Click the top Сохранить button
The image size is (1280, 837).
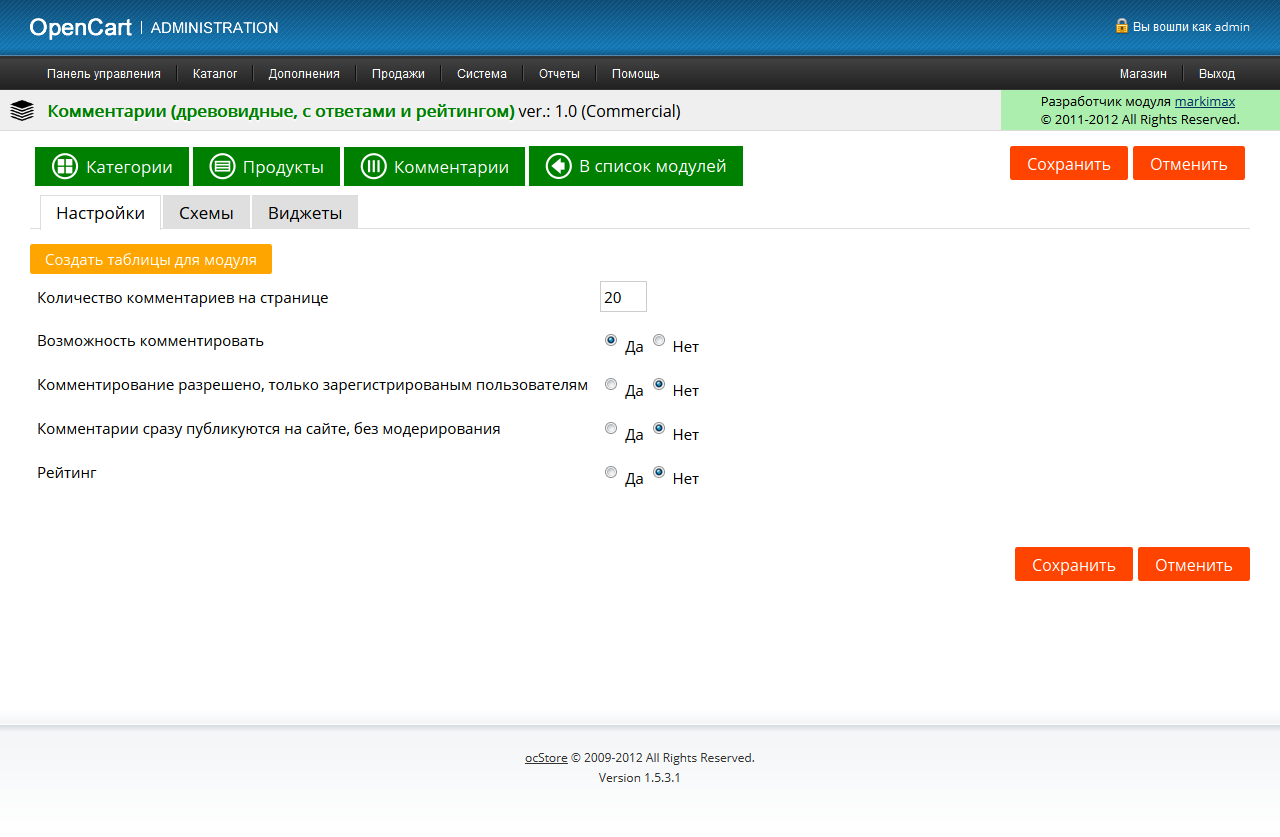pos(1069,164)
